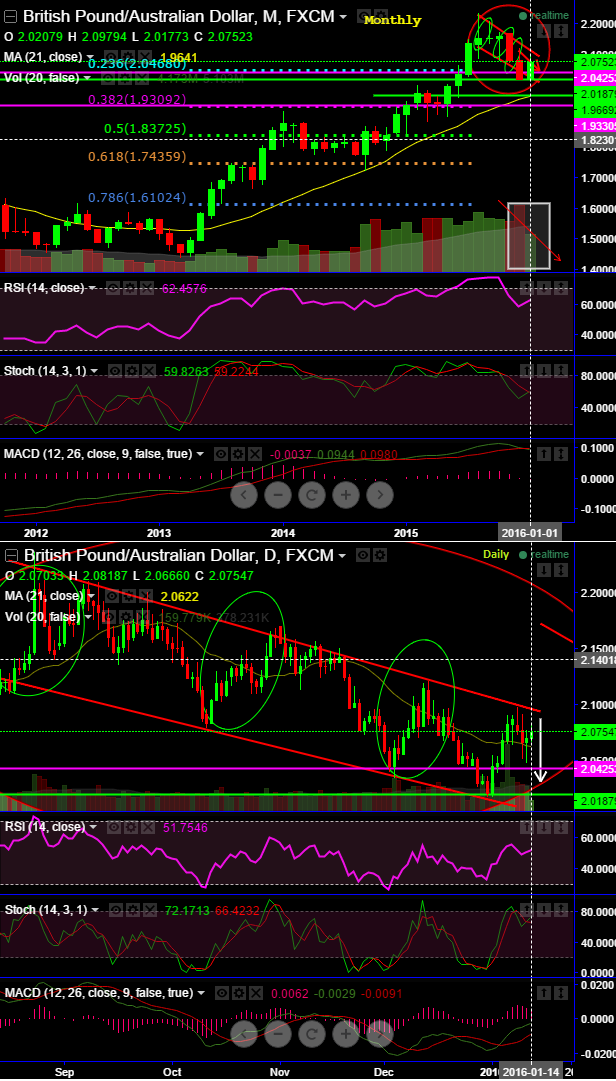Expand the MA (21, close) dropdown in monthly chart
The height and width of the screenshot is (1081, 616).
pyautogui.click(x=90, y=57)
